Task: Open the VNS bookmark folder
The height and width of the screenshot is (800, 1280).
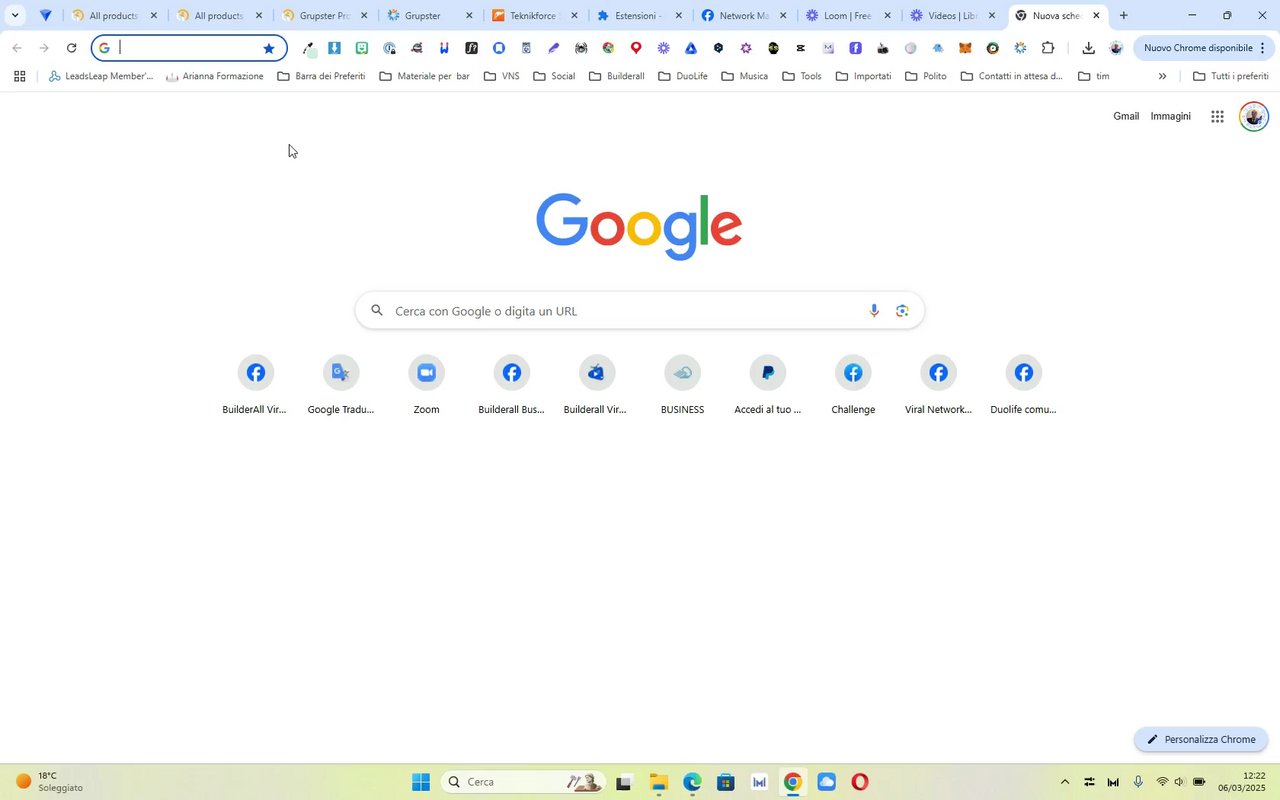Action: (x=501, y=76)
